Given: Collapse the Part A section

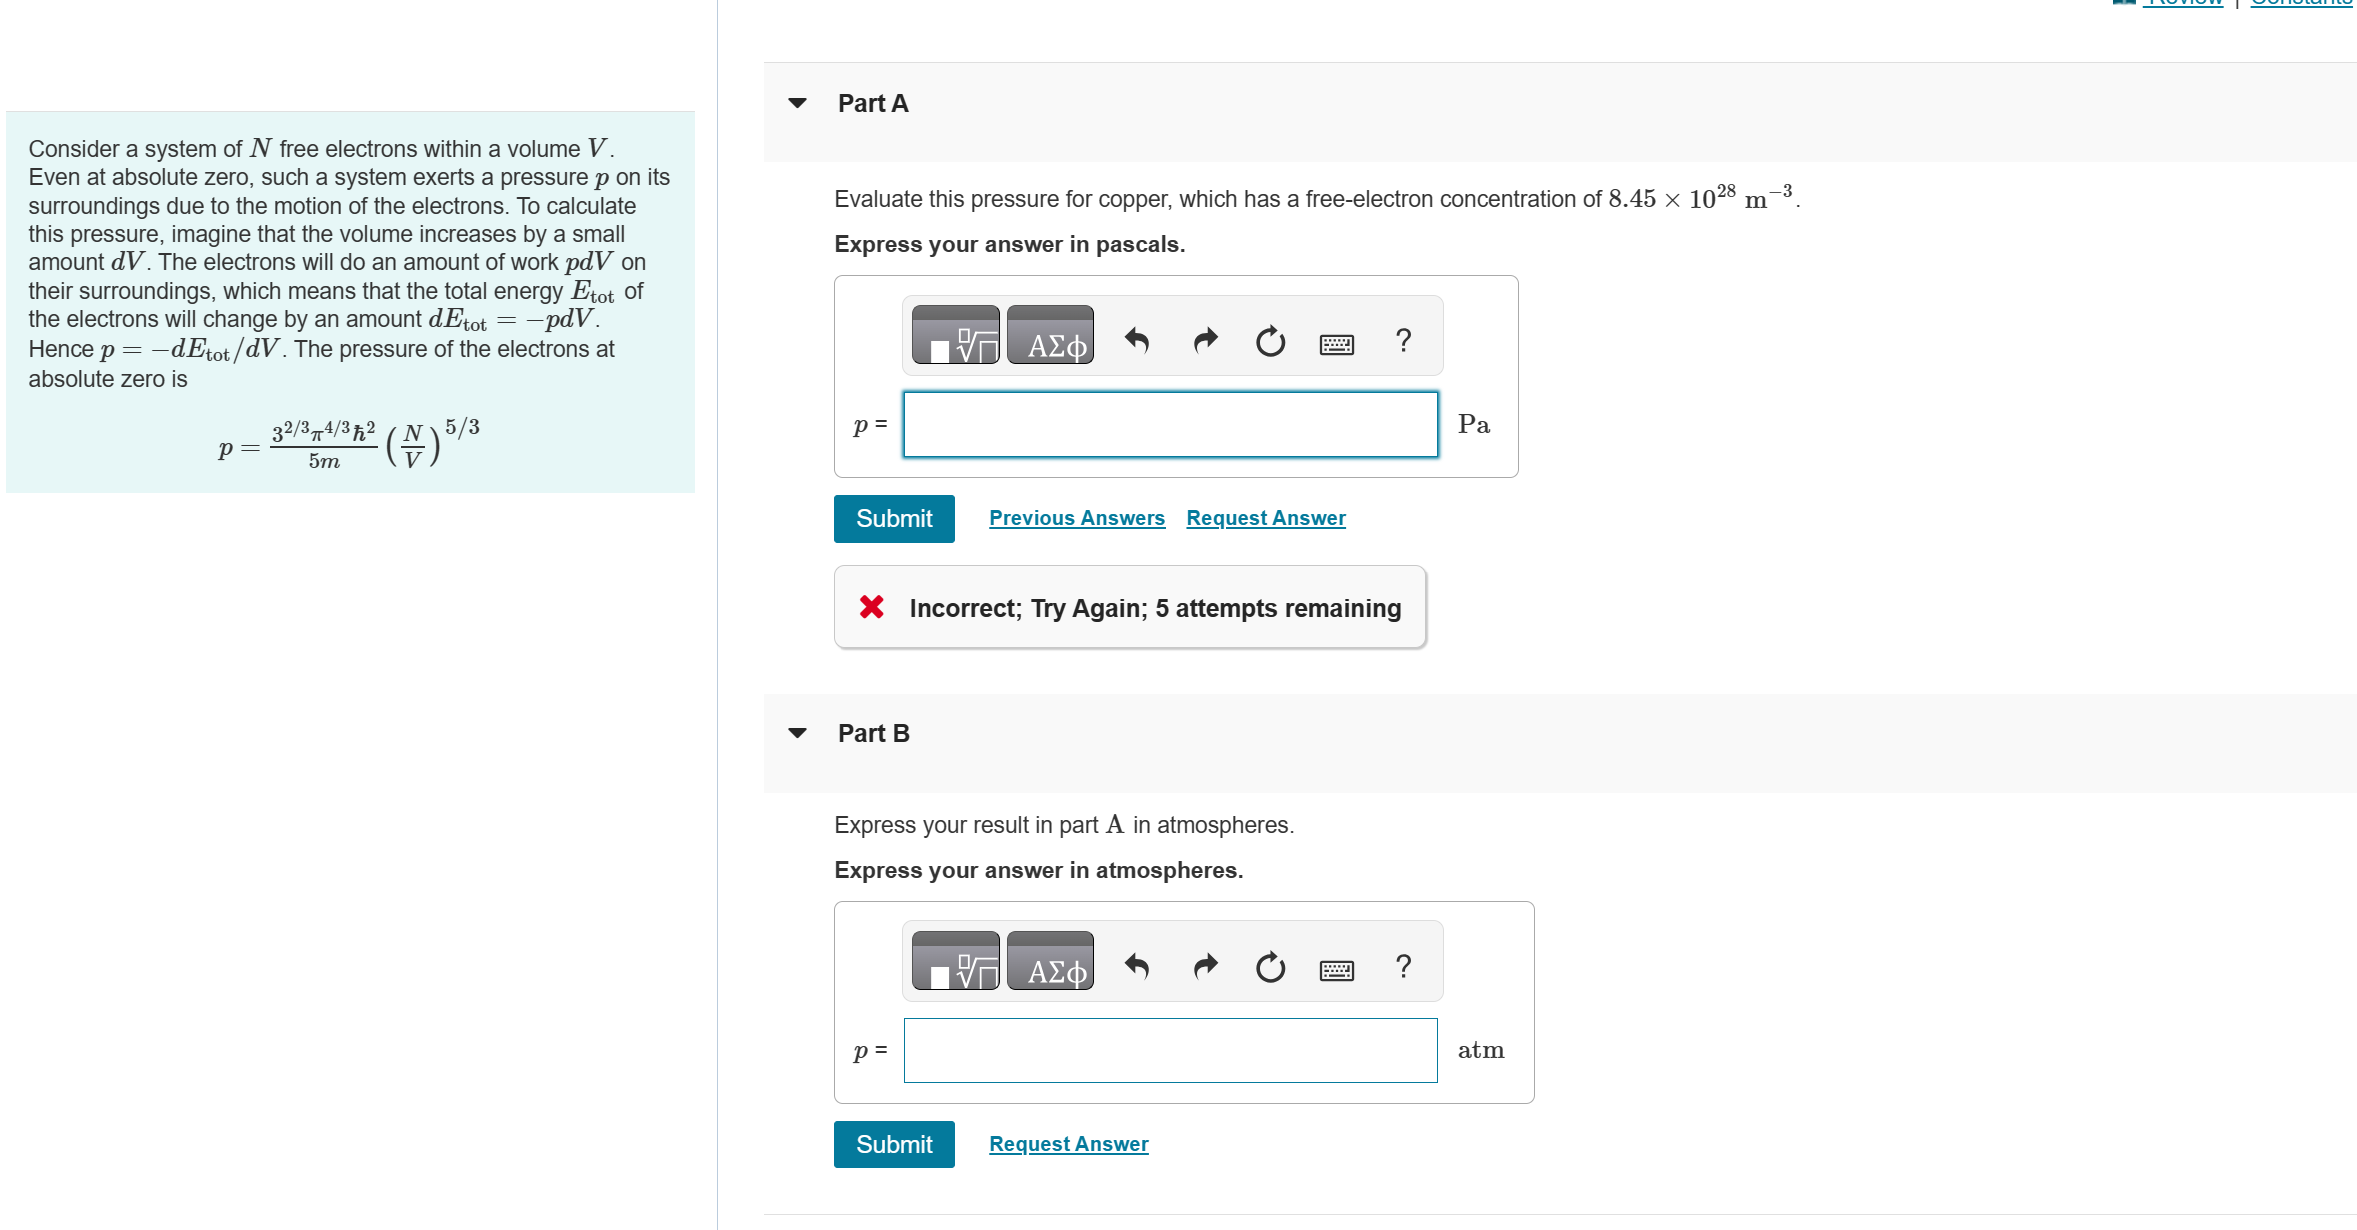Looking at the screenshot, I should tap(796, 103).
